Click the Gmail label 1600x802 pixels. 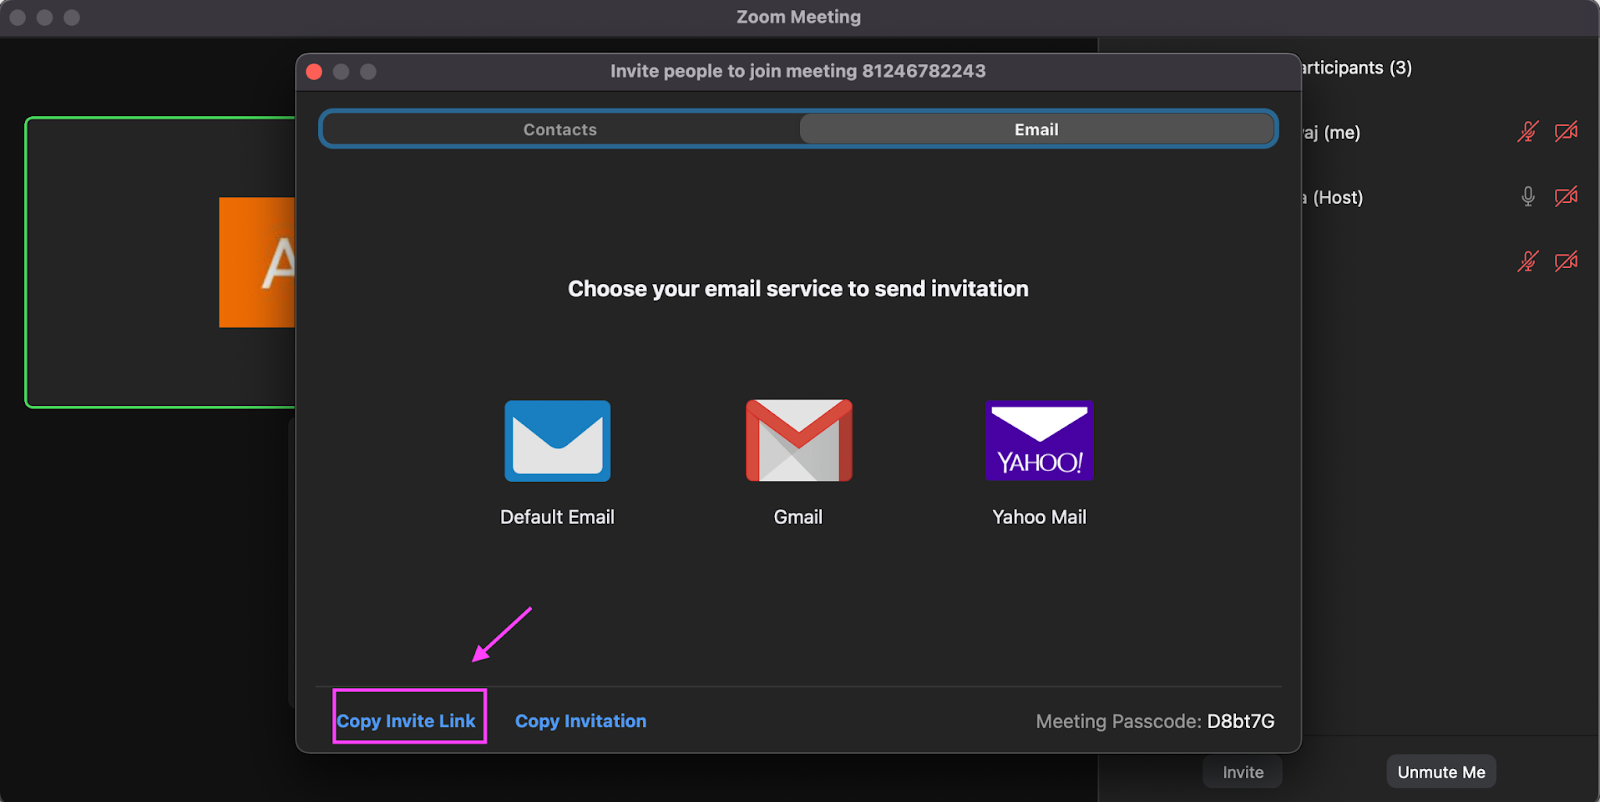[x=798, y=517]
